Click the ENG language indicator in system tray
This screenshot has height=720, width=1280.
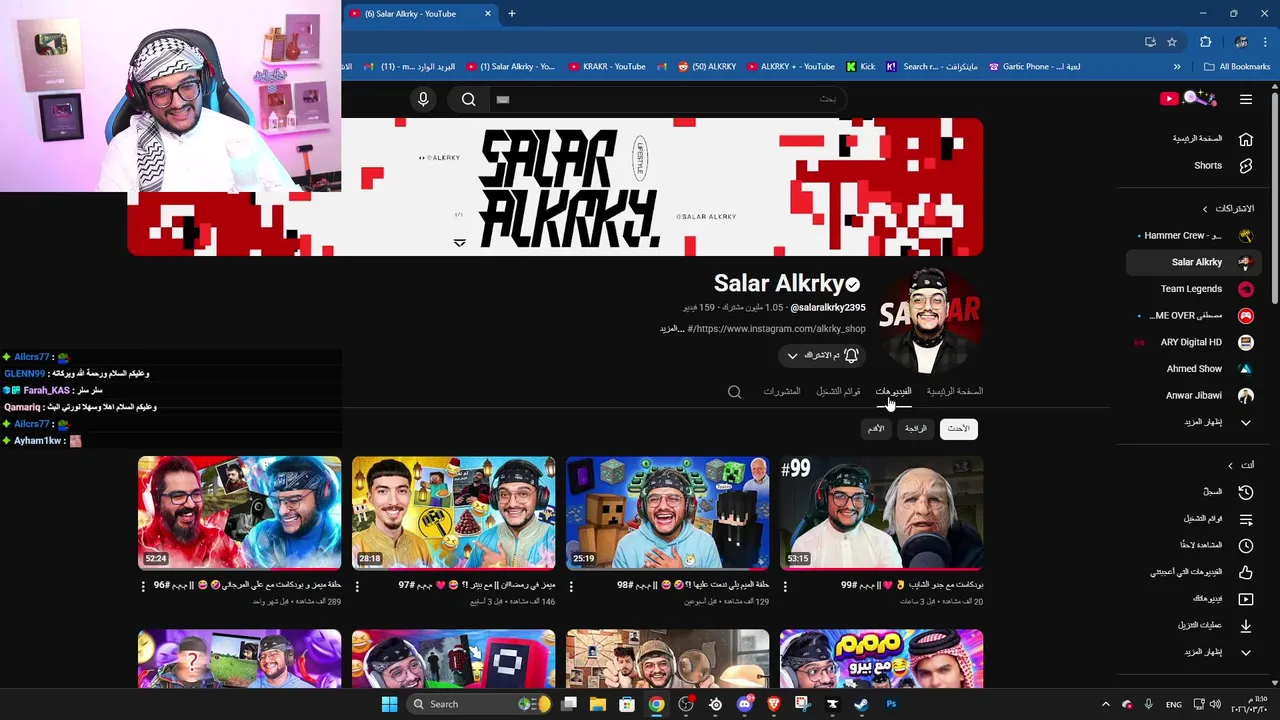pyautogui.click(x=1174, y=704)
